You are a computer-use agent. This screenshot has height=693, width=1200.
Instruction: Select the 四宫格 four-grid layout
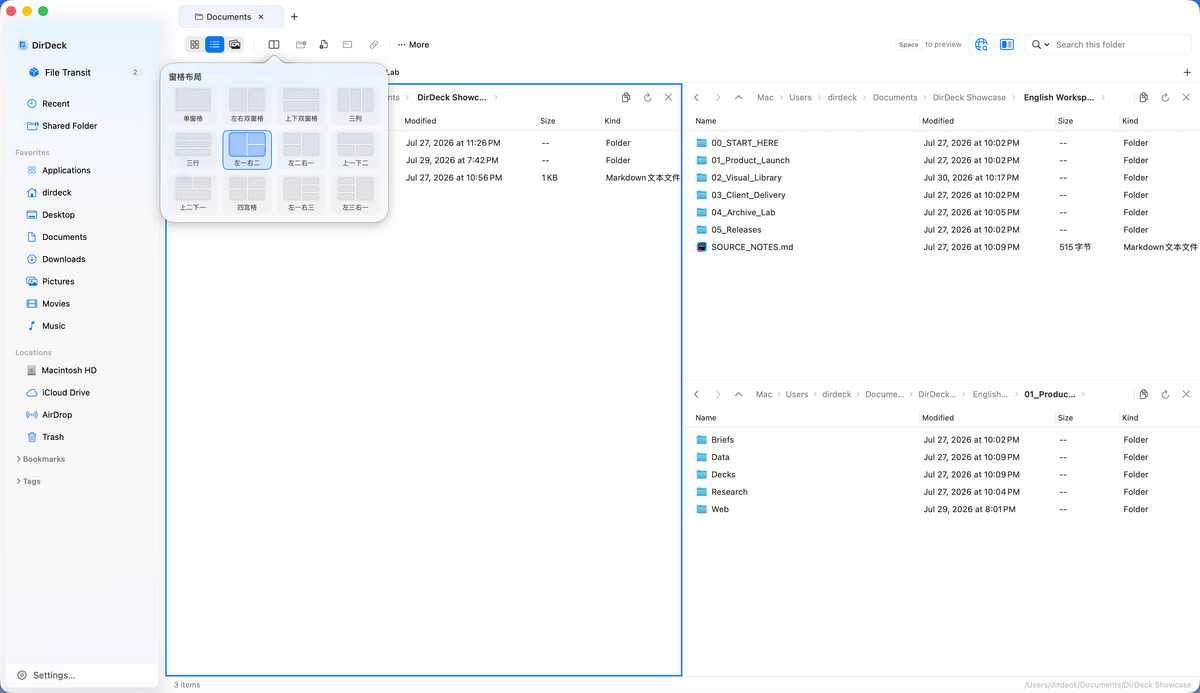[x=247, y=193]
